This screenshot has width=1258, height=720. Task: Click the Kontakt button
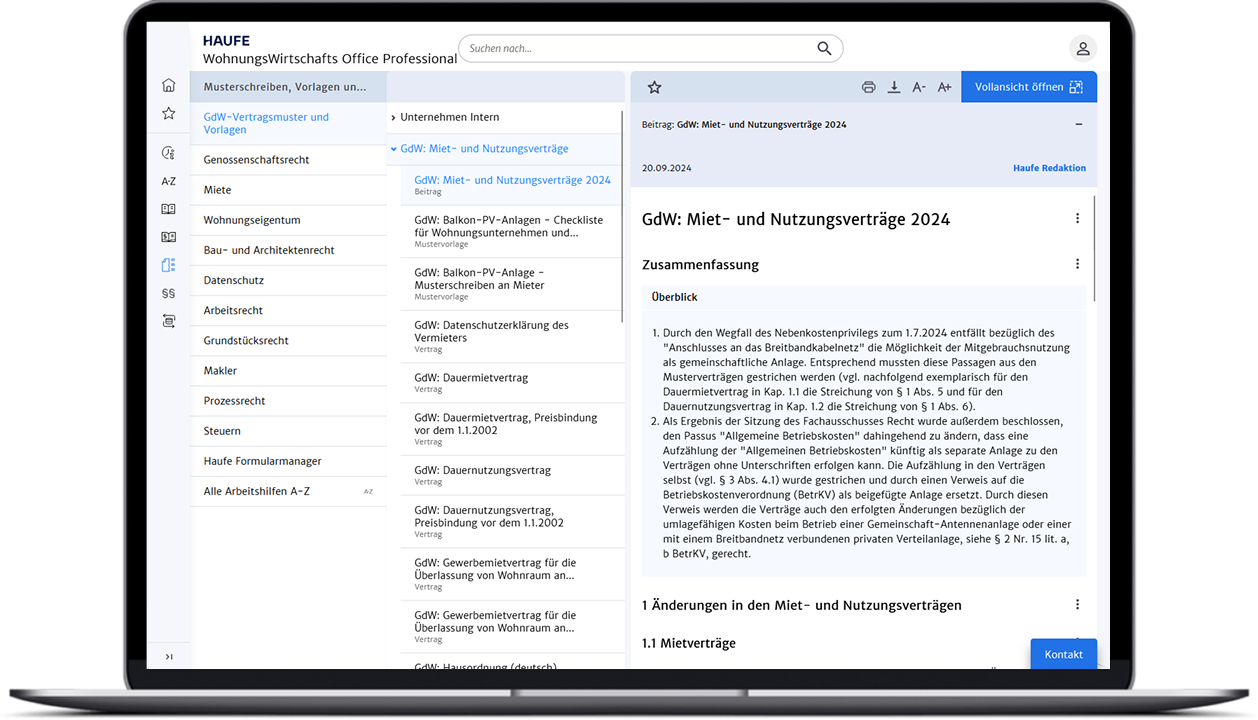click(x=1063, y=654)
